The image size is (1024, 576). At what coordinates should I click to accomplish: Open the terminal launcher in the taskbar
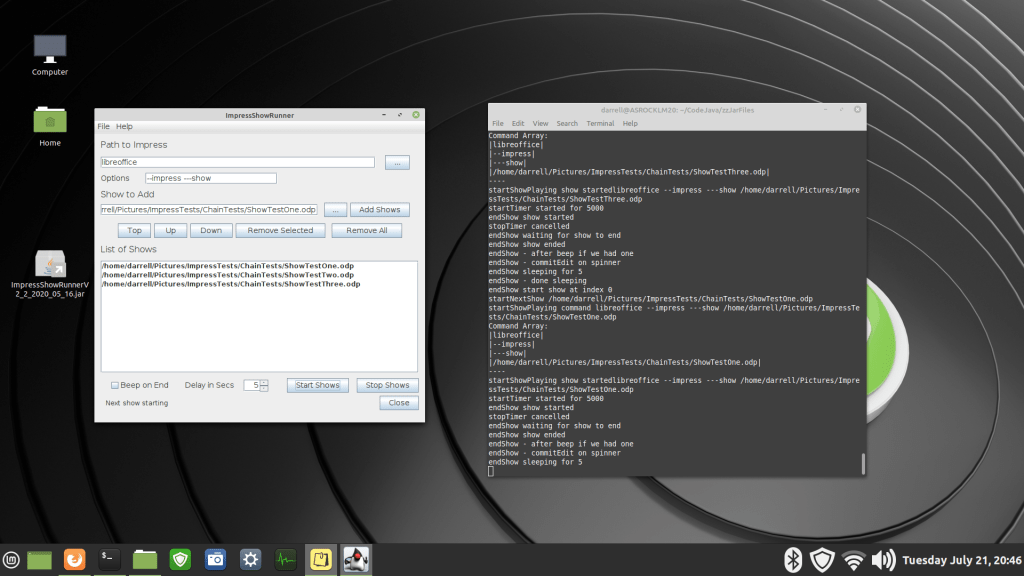coord(110,560)
